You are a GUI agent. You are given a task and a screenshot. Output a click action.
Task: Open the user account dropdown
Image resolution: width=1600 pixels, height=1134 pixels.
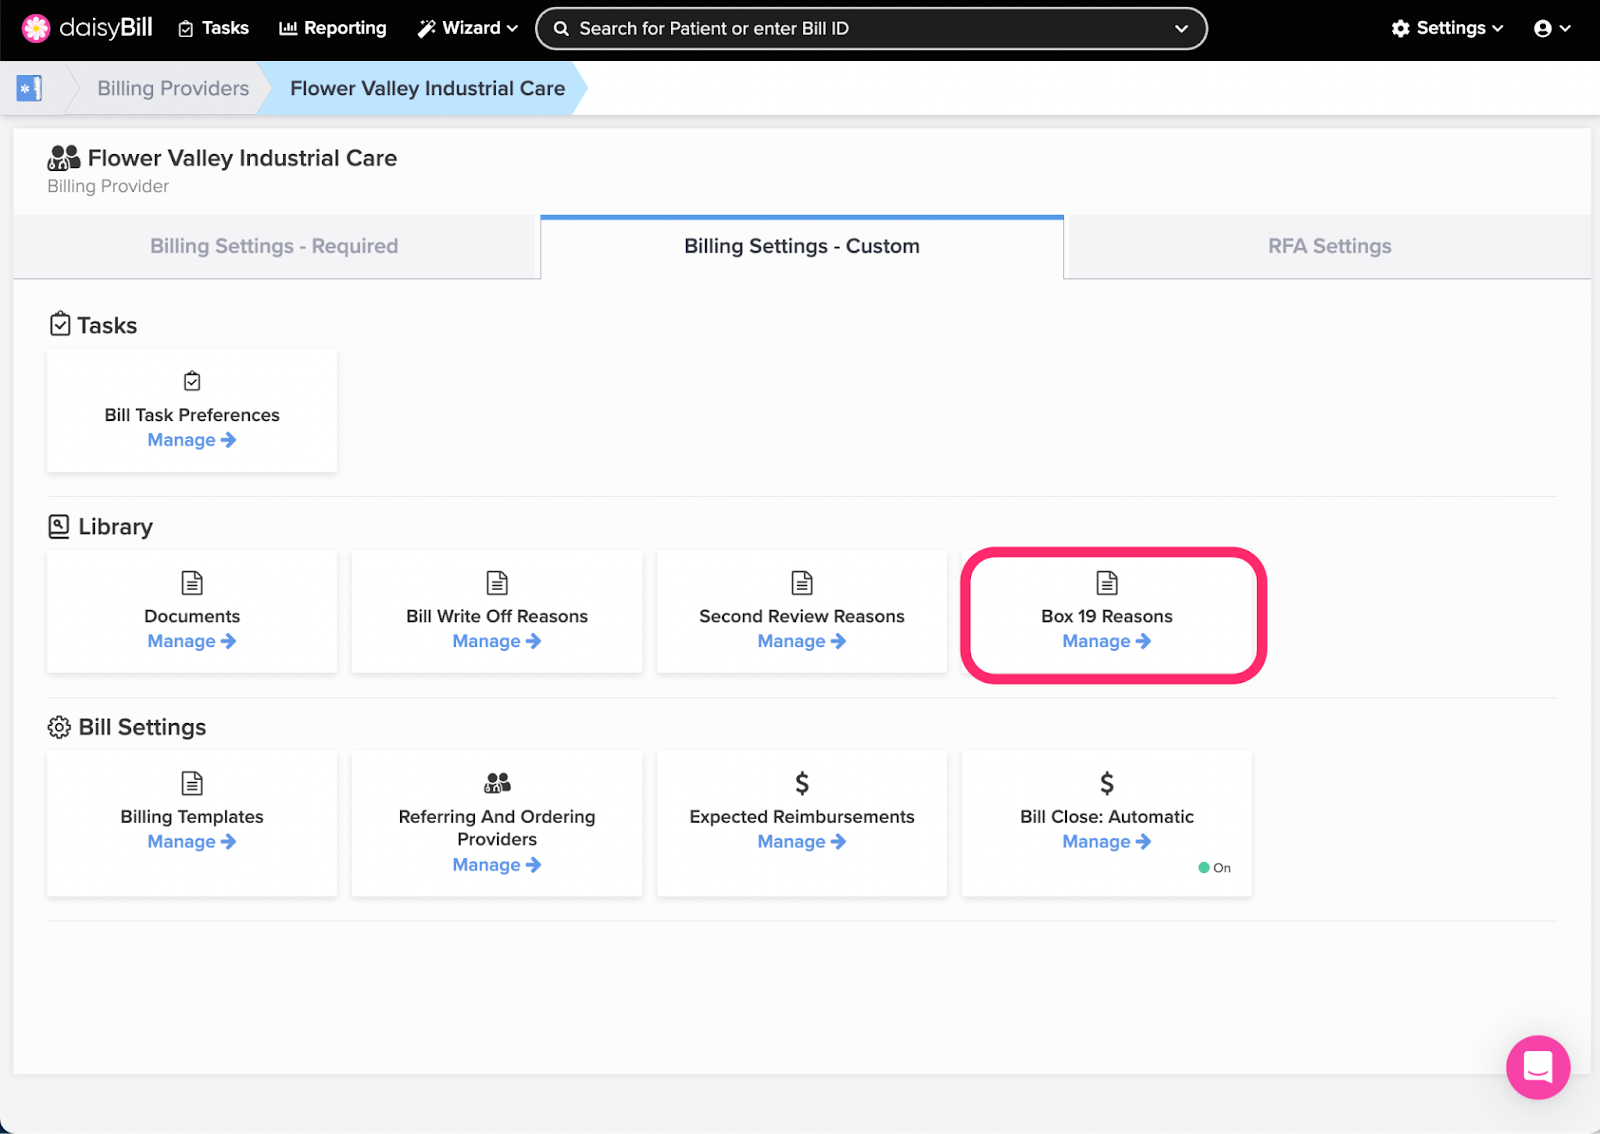pos(1552,28)
